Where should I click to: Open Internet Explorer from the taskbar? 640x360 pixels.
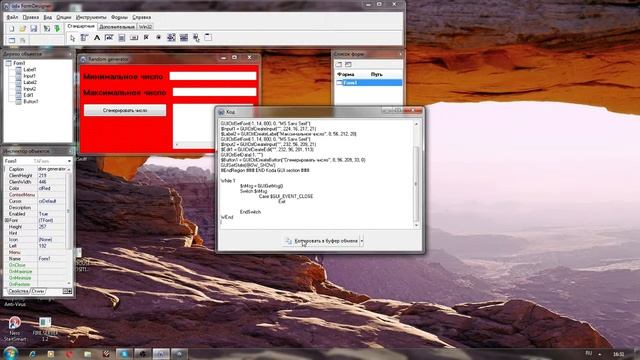pyautogui.click(x=32, y=354)
